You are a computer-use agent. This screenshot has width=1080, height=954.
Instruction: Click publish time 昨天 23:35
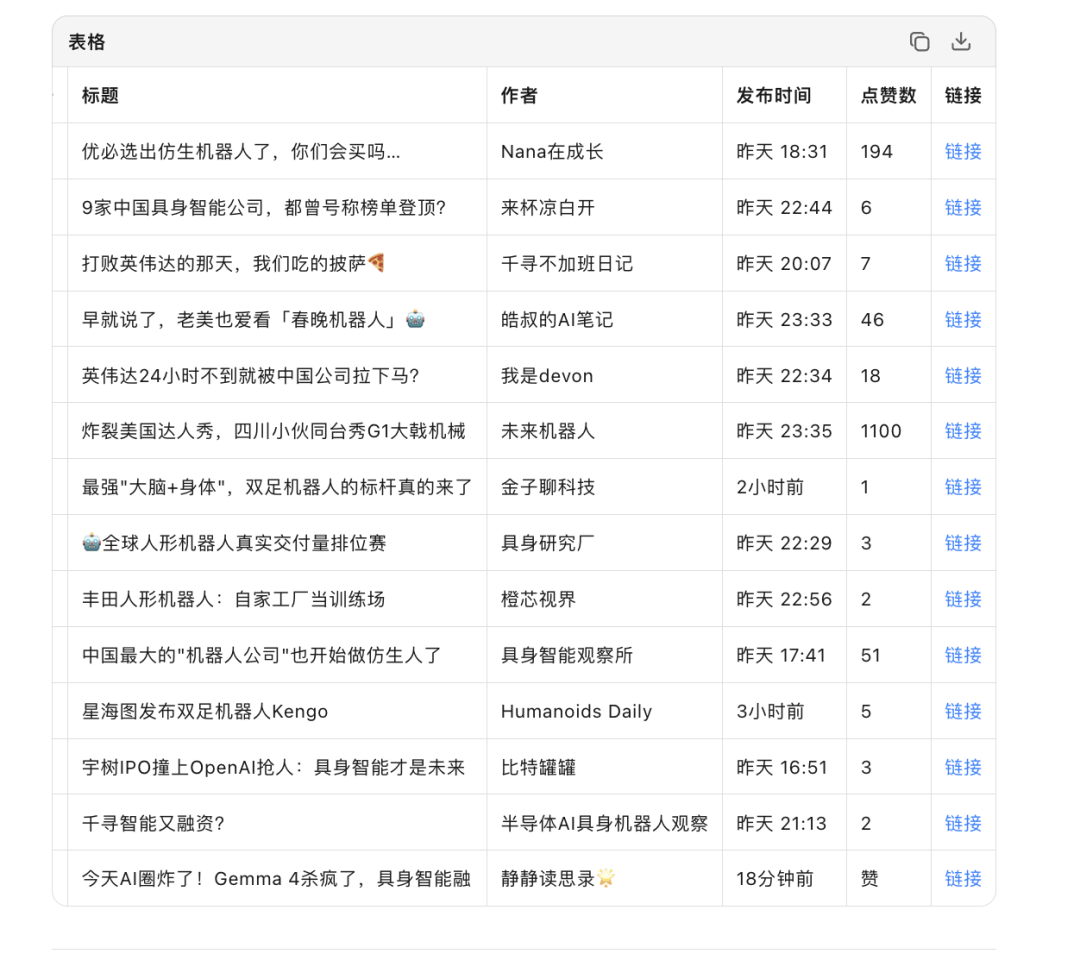click(x=784, y=431)
